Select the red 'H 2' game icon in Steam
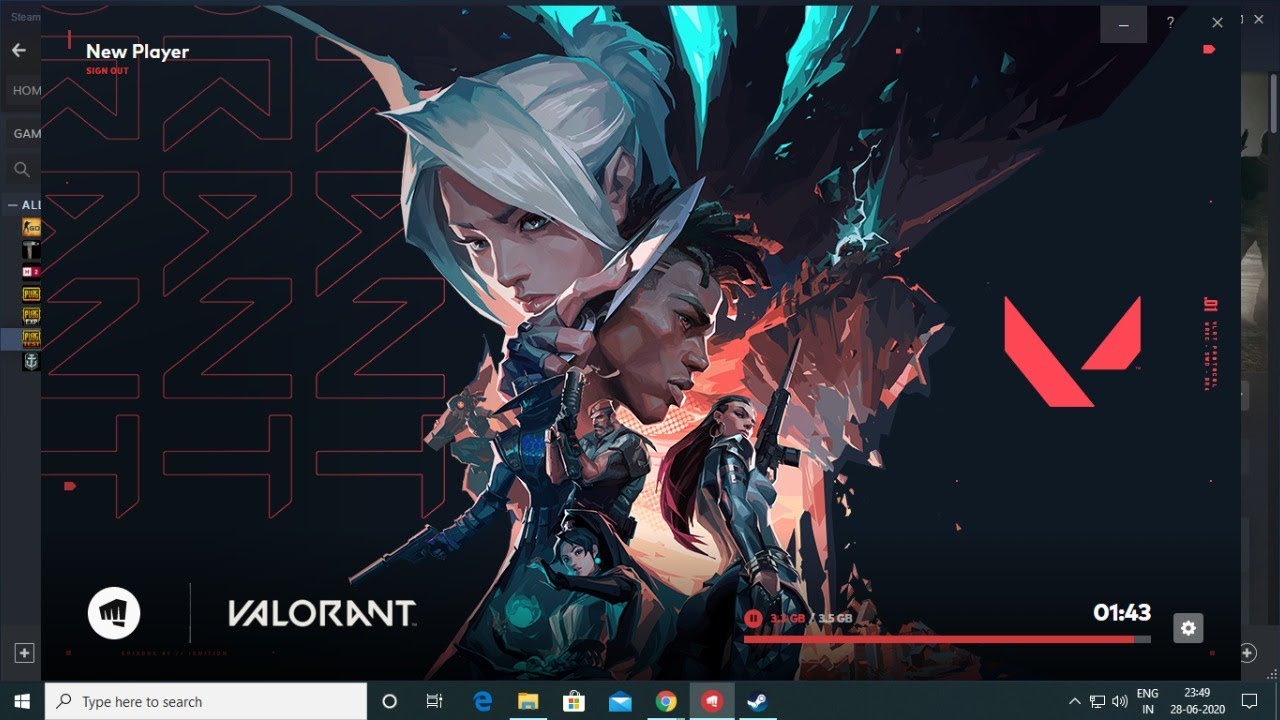 (x=31, y=272)
